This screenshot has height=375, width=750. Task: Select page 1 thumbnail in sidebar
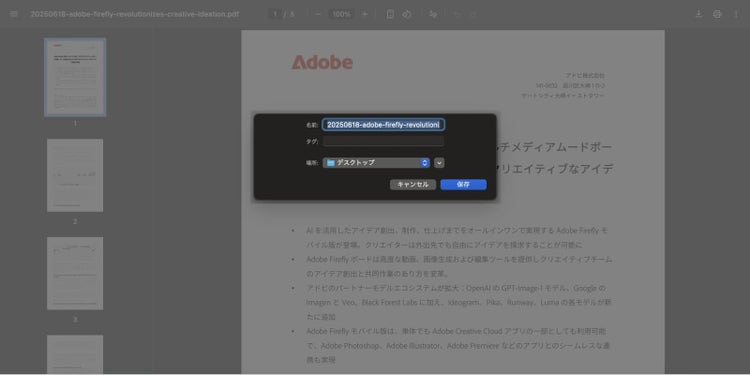tap(75, 77)
